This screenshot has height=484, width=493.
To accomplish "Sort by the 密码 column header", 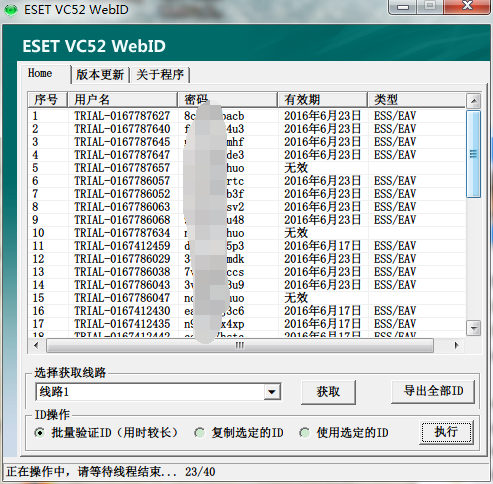I will (x=227, y=99).
